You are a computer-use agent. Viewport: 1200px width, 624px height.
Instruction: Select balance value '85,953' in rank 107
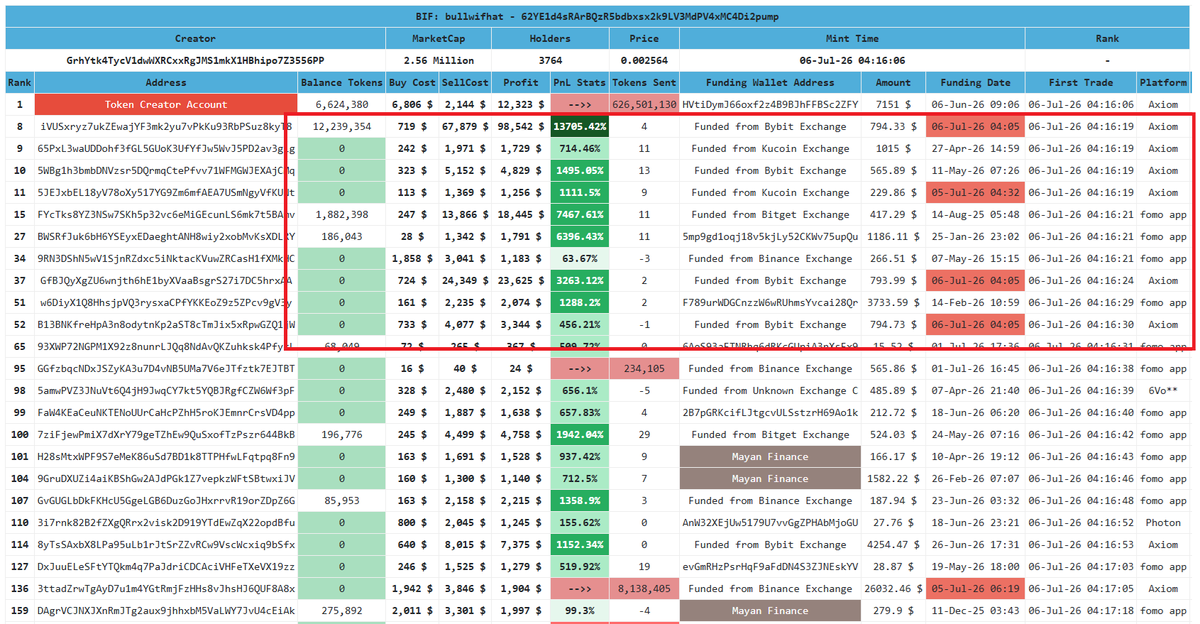point(342,500)
